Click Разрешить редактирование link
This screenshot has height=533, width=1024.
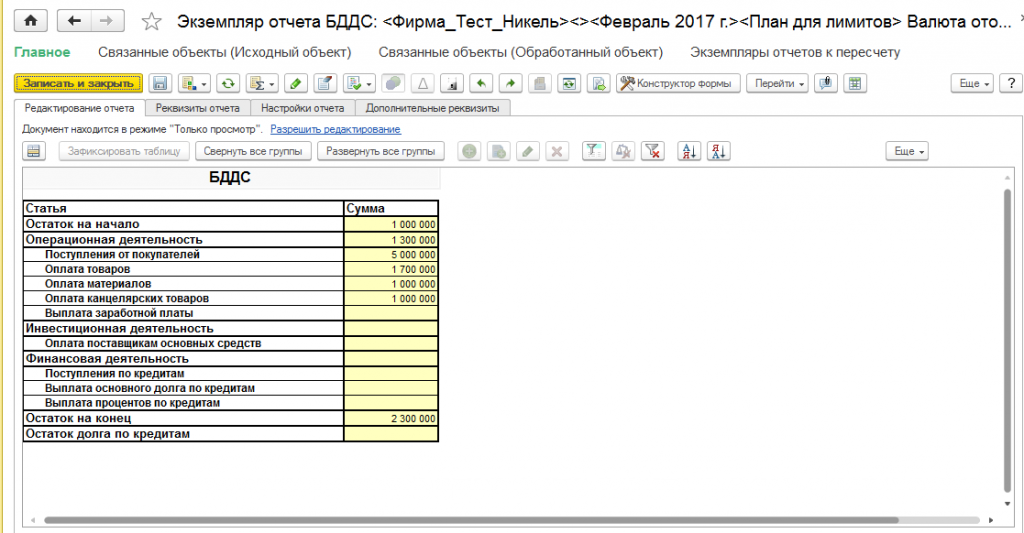click(335, 130)
